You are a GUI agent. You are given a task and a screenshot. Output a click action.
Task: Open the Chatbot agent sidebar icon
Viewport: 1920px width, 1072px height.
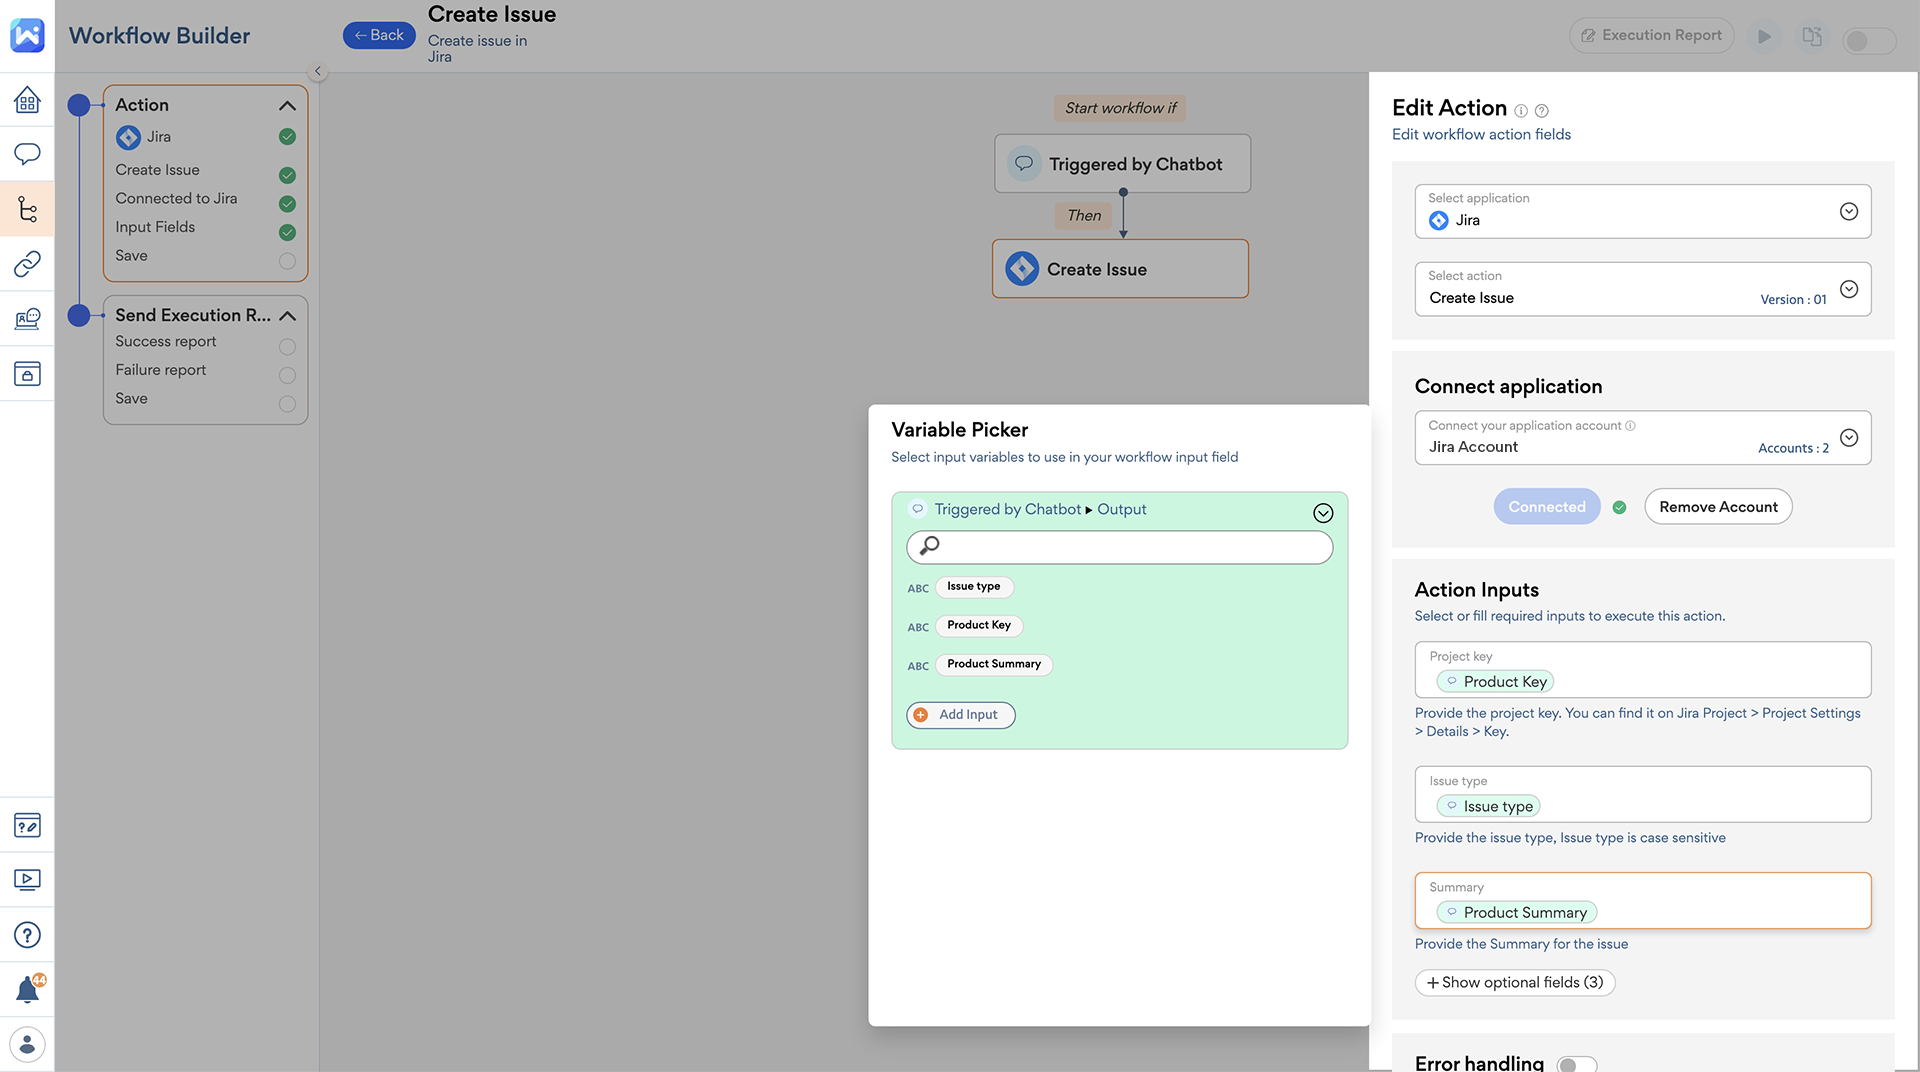(27, 318)
